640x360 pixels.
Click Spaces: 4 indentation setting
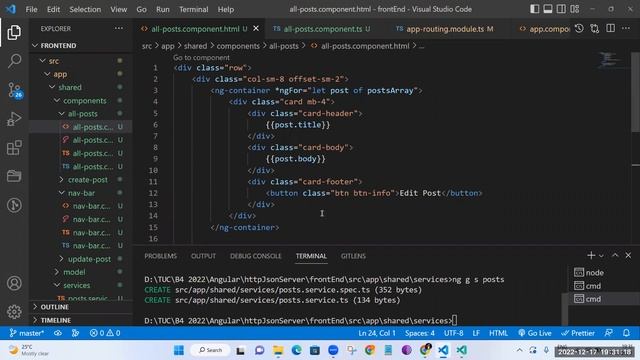point(420,333)
